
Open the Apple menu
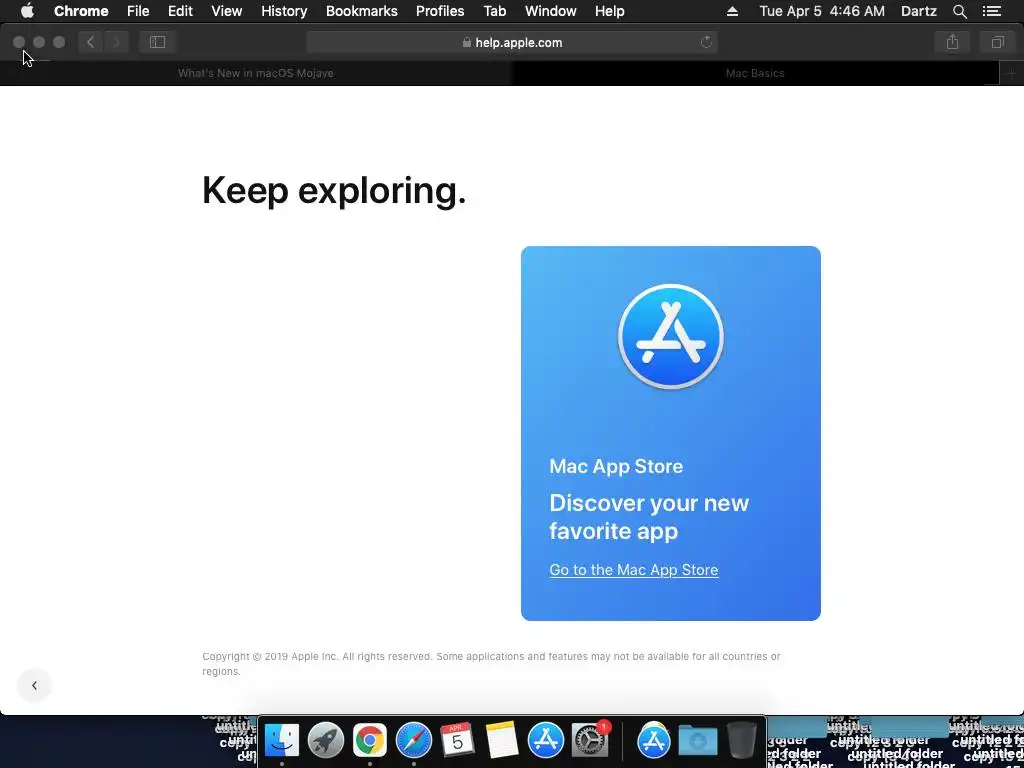pos(27,11)
